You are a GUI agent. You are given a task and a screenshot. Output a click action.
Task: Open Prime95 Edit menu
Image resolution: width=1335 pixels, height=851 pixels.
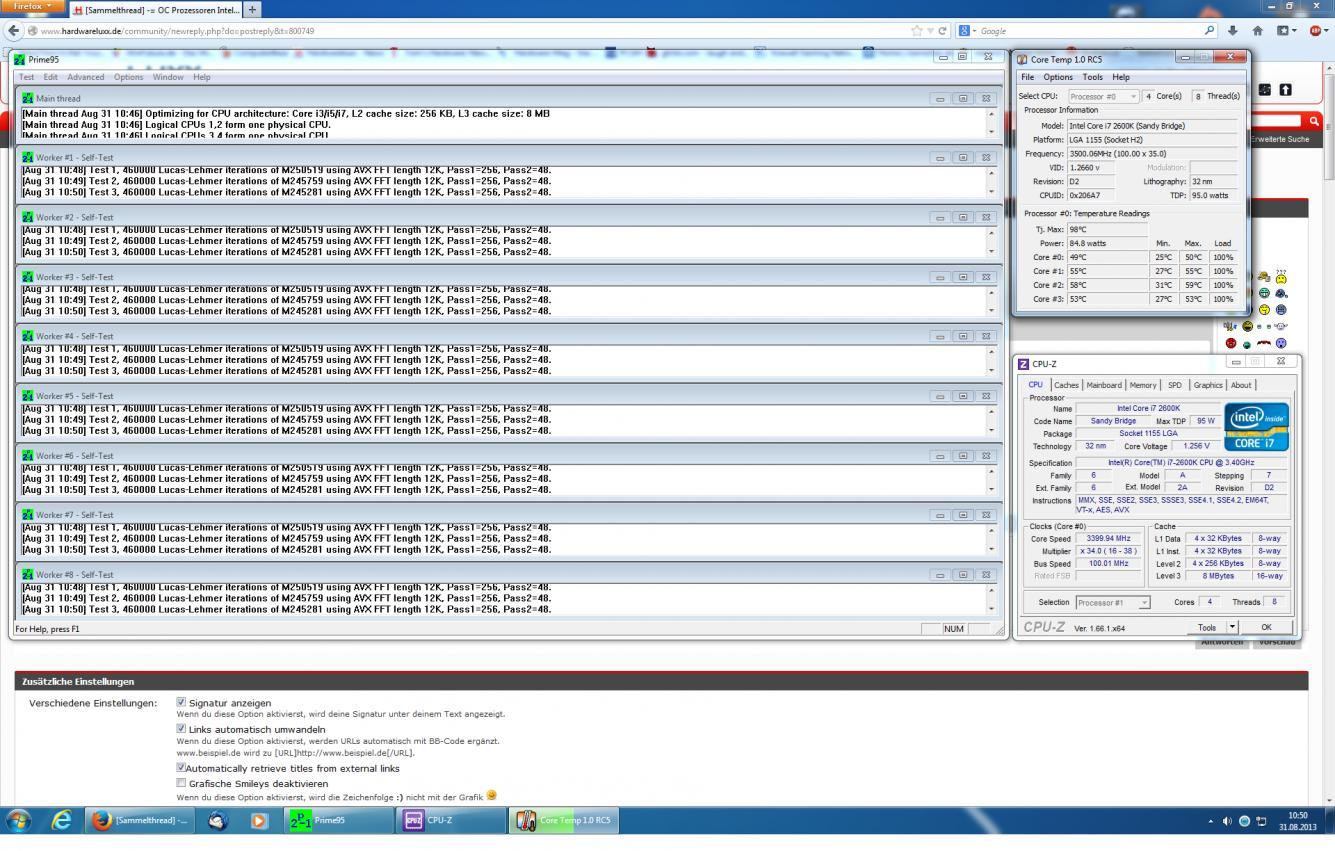[x=49, y=77]
